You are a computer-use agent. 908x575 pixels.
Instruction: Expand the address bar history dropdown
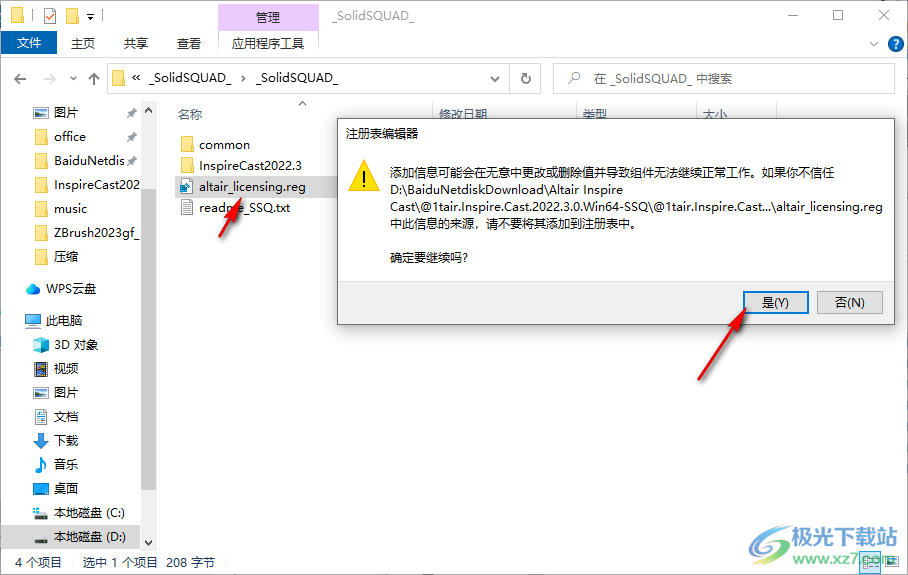pos(495,79)
